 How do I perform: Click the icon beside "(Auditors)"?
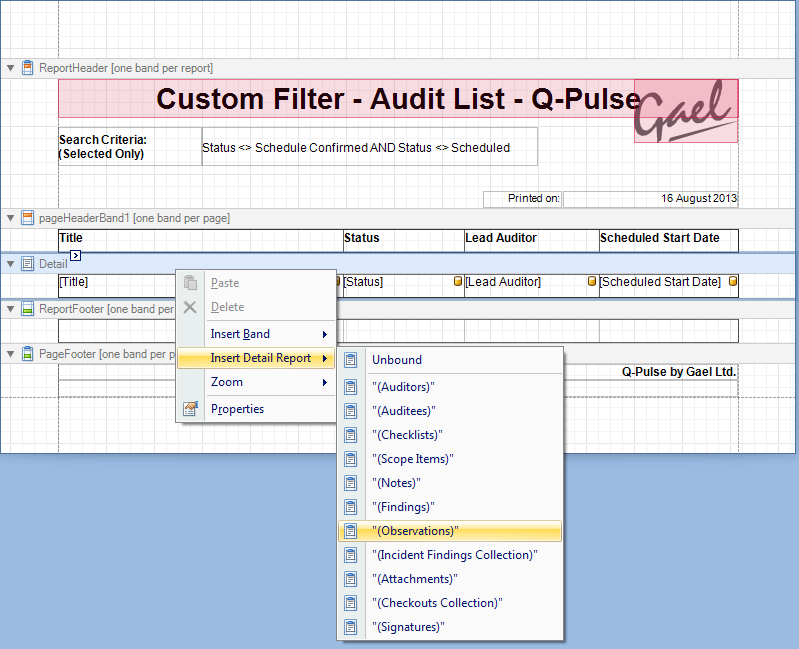coord(351,387)
